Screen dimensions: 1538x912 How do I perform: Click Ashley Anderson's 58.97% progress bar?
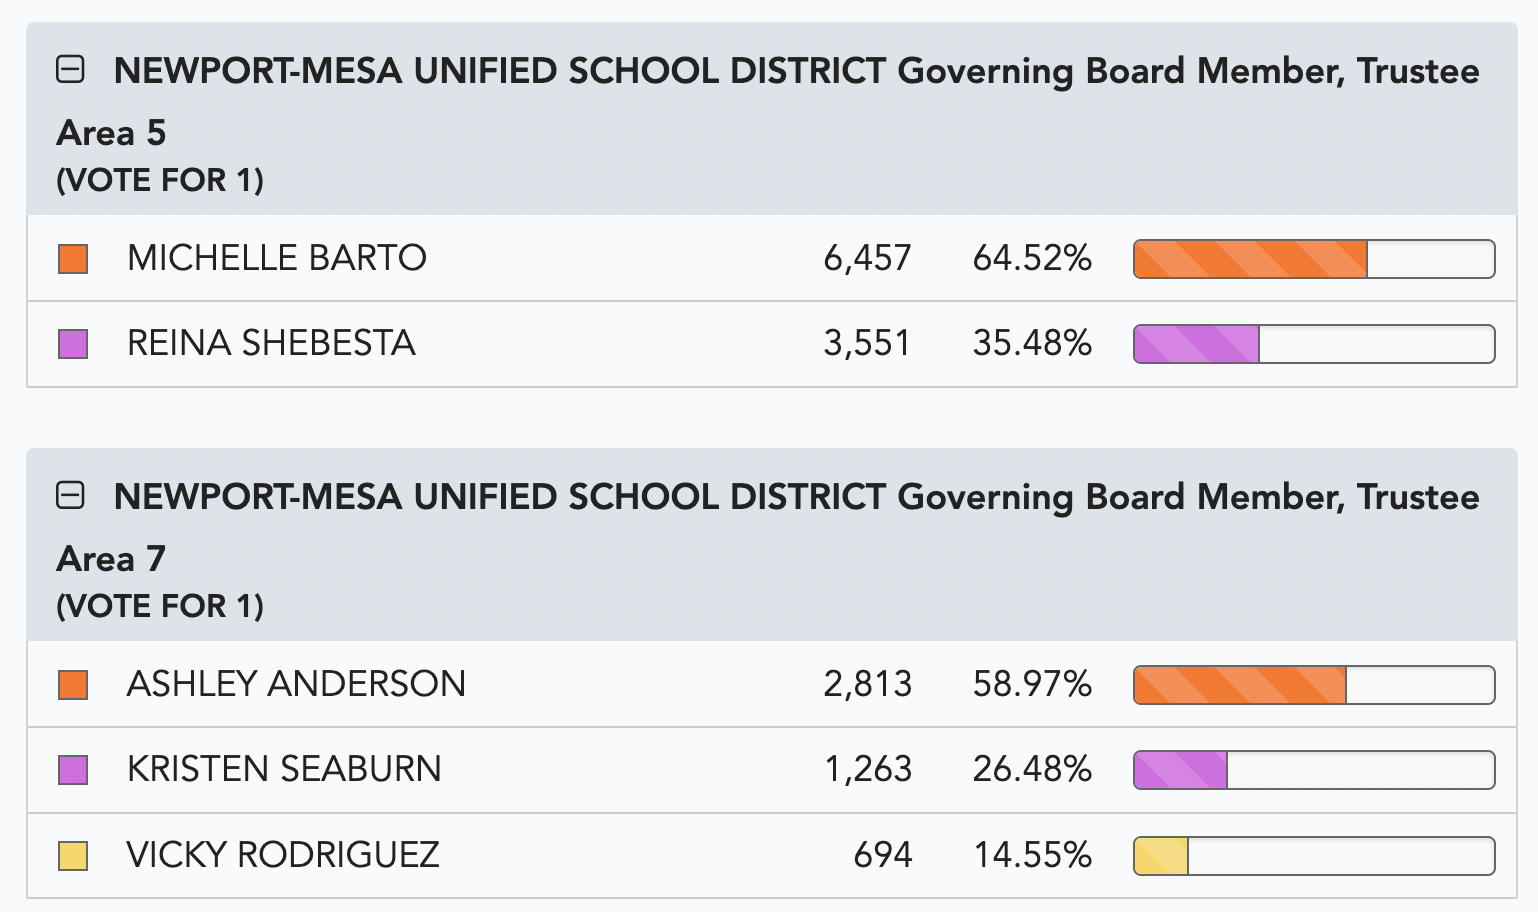point(1314,685)
